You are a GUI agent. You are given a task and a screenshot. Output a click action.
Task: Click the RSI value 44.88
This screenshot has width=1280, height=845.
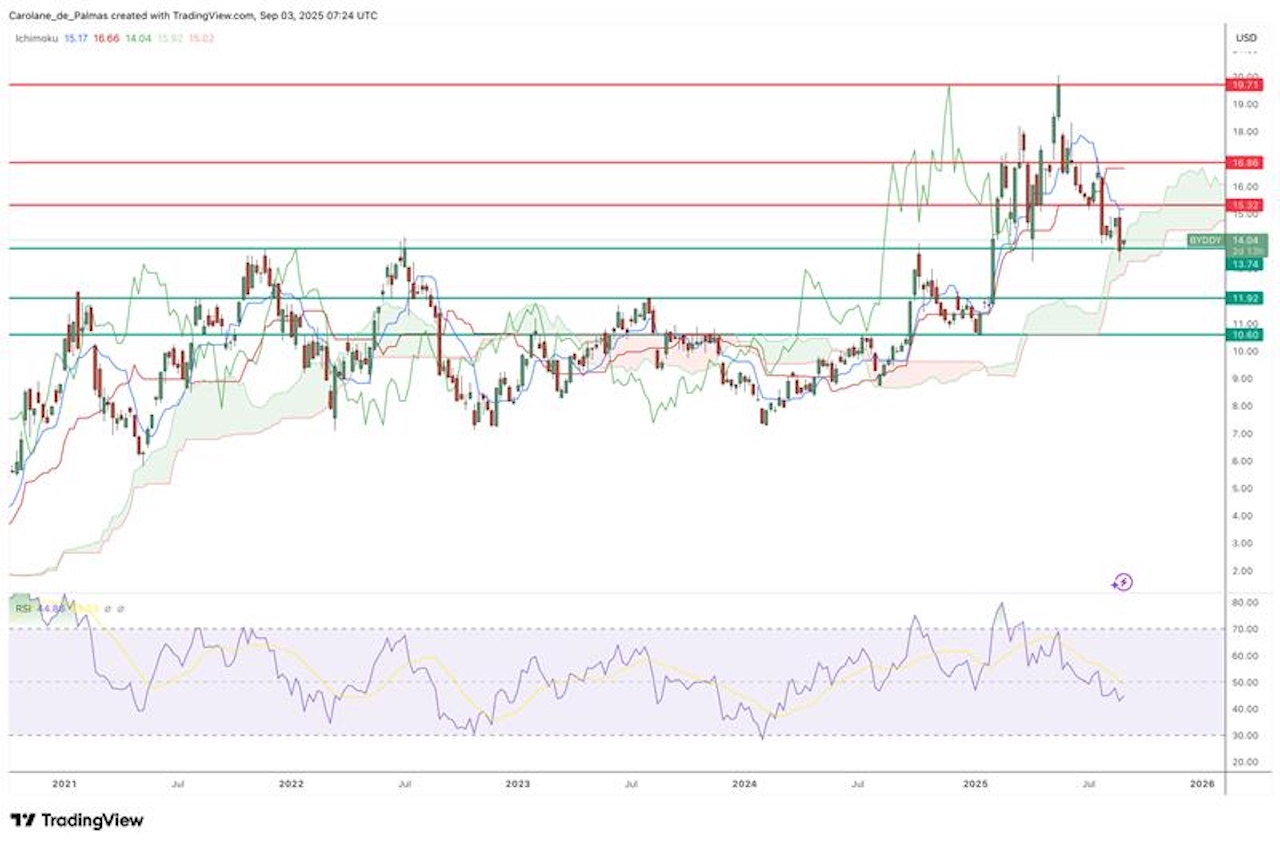tap(51, 608)
